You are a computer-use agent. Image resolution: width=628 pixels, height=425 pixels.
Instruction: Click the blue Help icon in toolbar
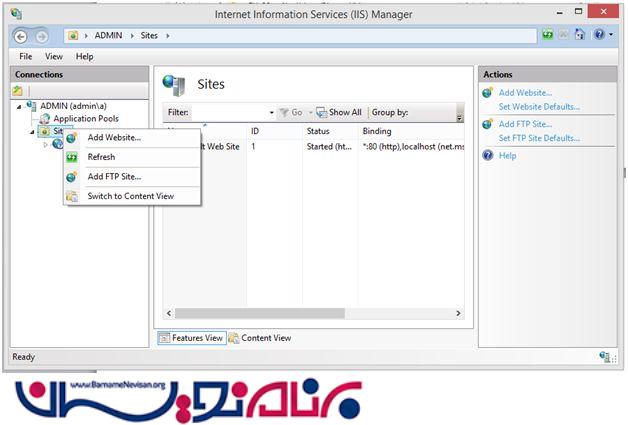click(x=599, y=34)
